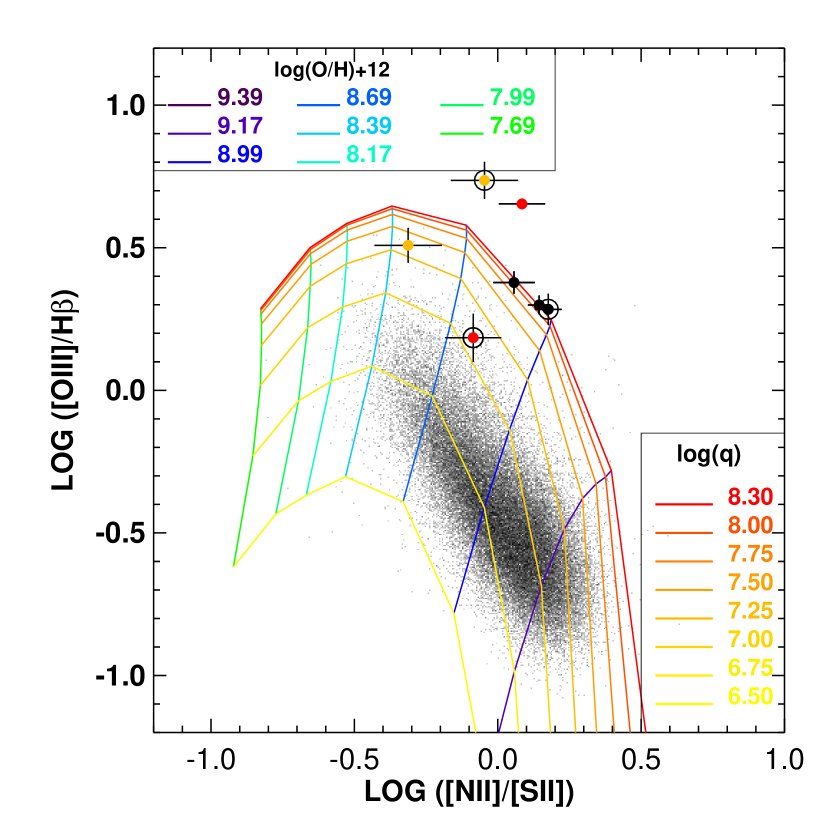The height and width of the screenshot is (830, 830).
Task: Select the 8.30 log(q) value
Action: (750, 497)
